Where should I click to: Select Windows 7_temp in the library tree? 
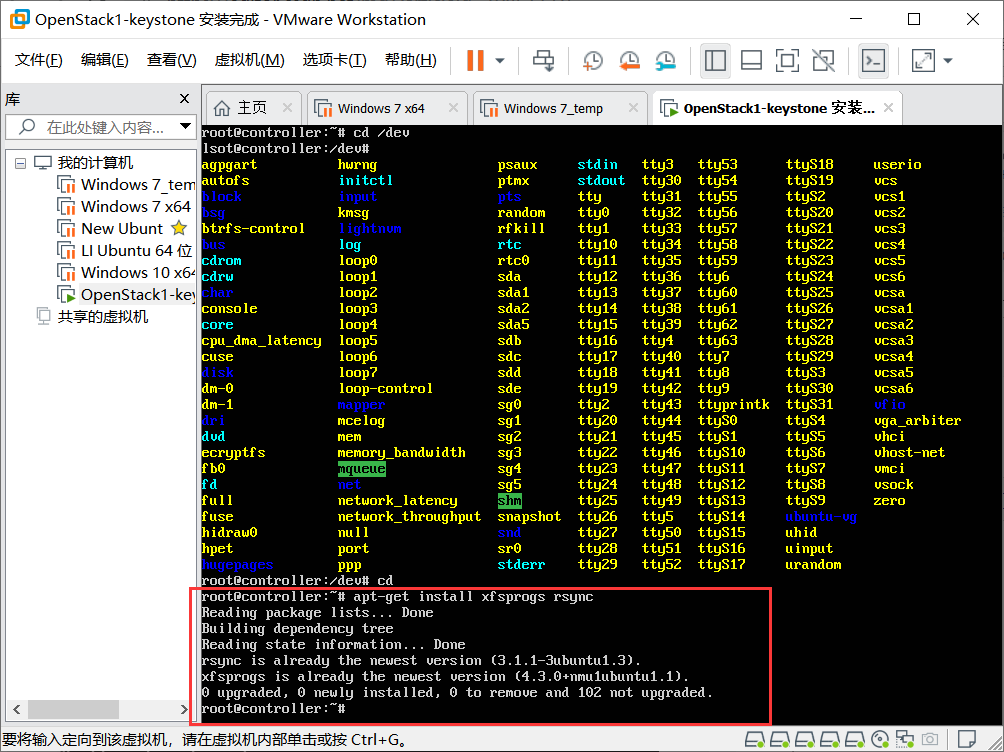click(x=137, y=185)
